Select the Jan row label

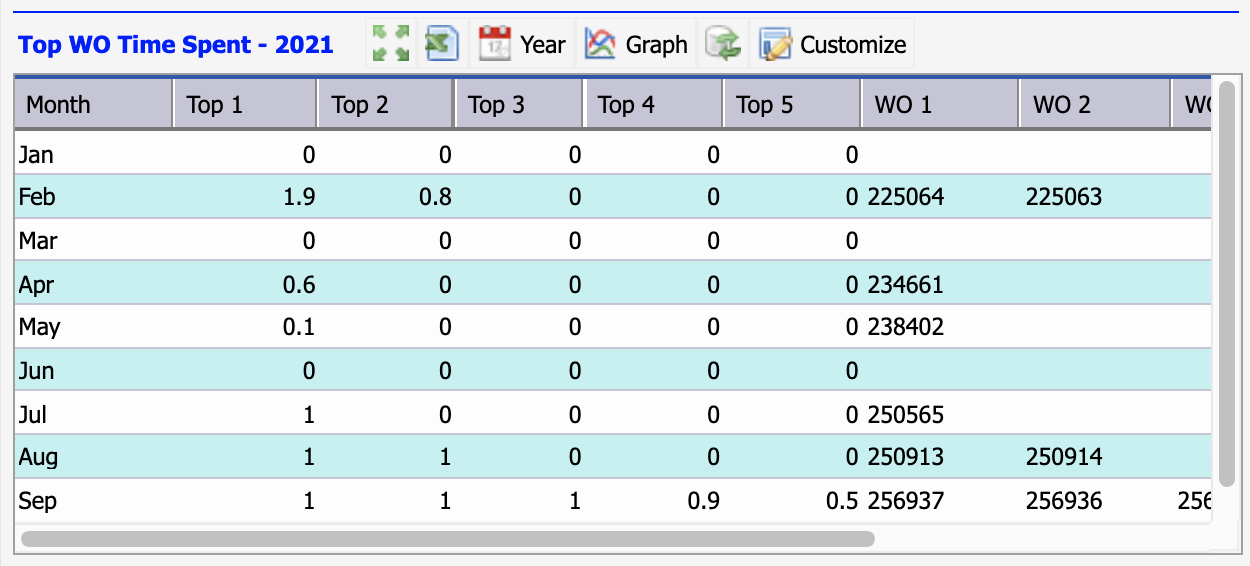[x=36, y=155]
